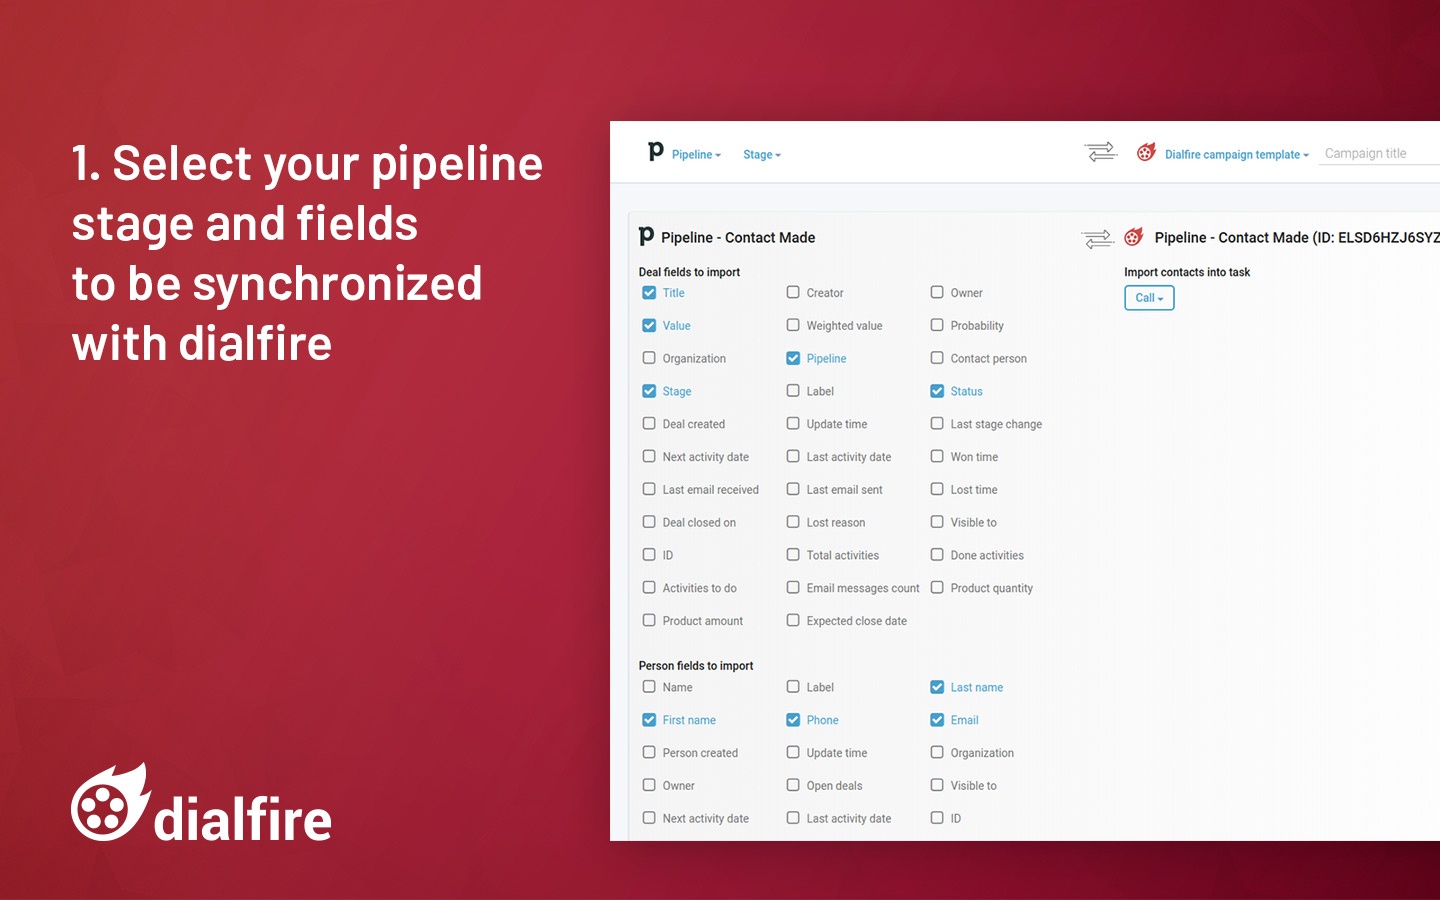The image size is (1440, 900).
Task: Open the Call task dropdown
Action: click(x=1149, y=298)
